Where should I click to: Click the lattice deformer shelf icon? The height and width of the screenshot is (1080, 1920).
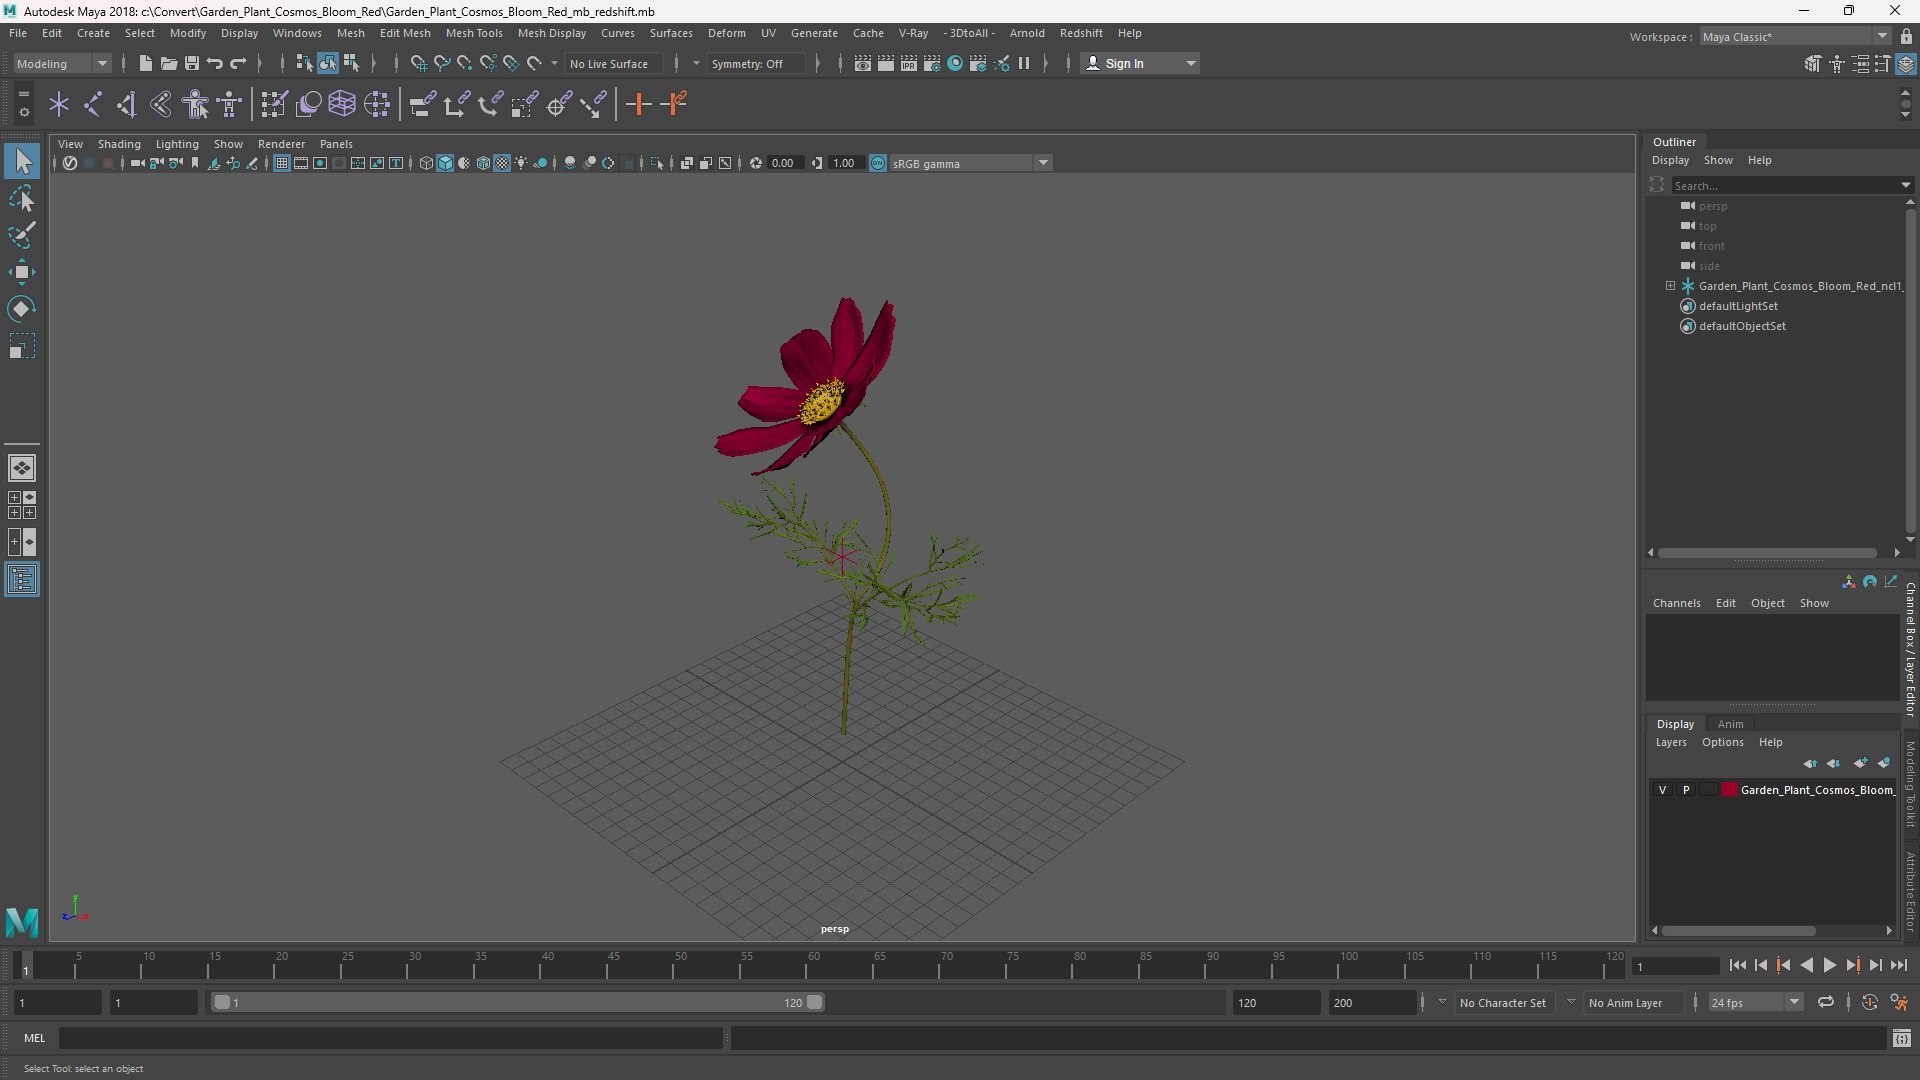pos(342,104)
